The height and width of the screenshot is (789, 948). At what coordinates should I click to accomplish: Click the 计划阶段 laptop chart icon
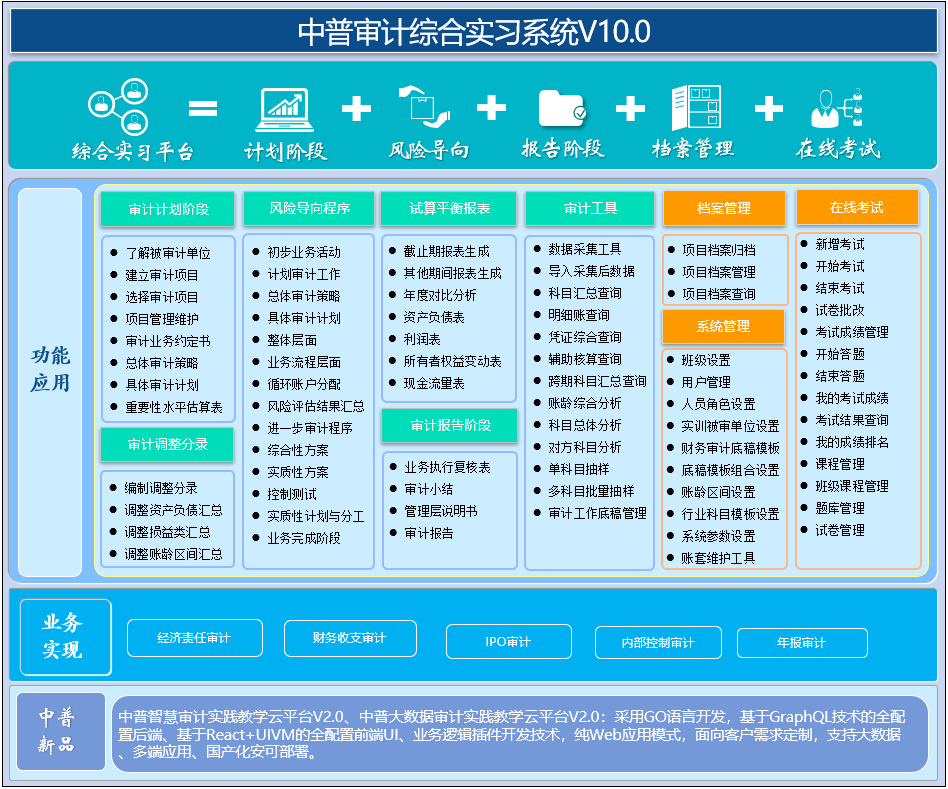coord(284,110)
